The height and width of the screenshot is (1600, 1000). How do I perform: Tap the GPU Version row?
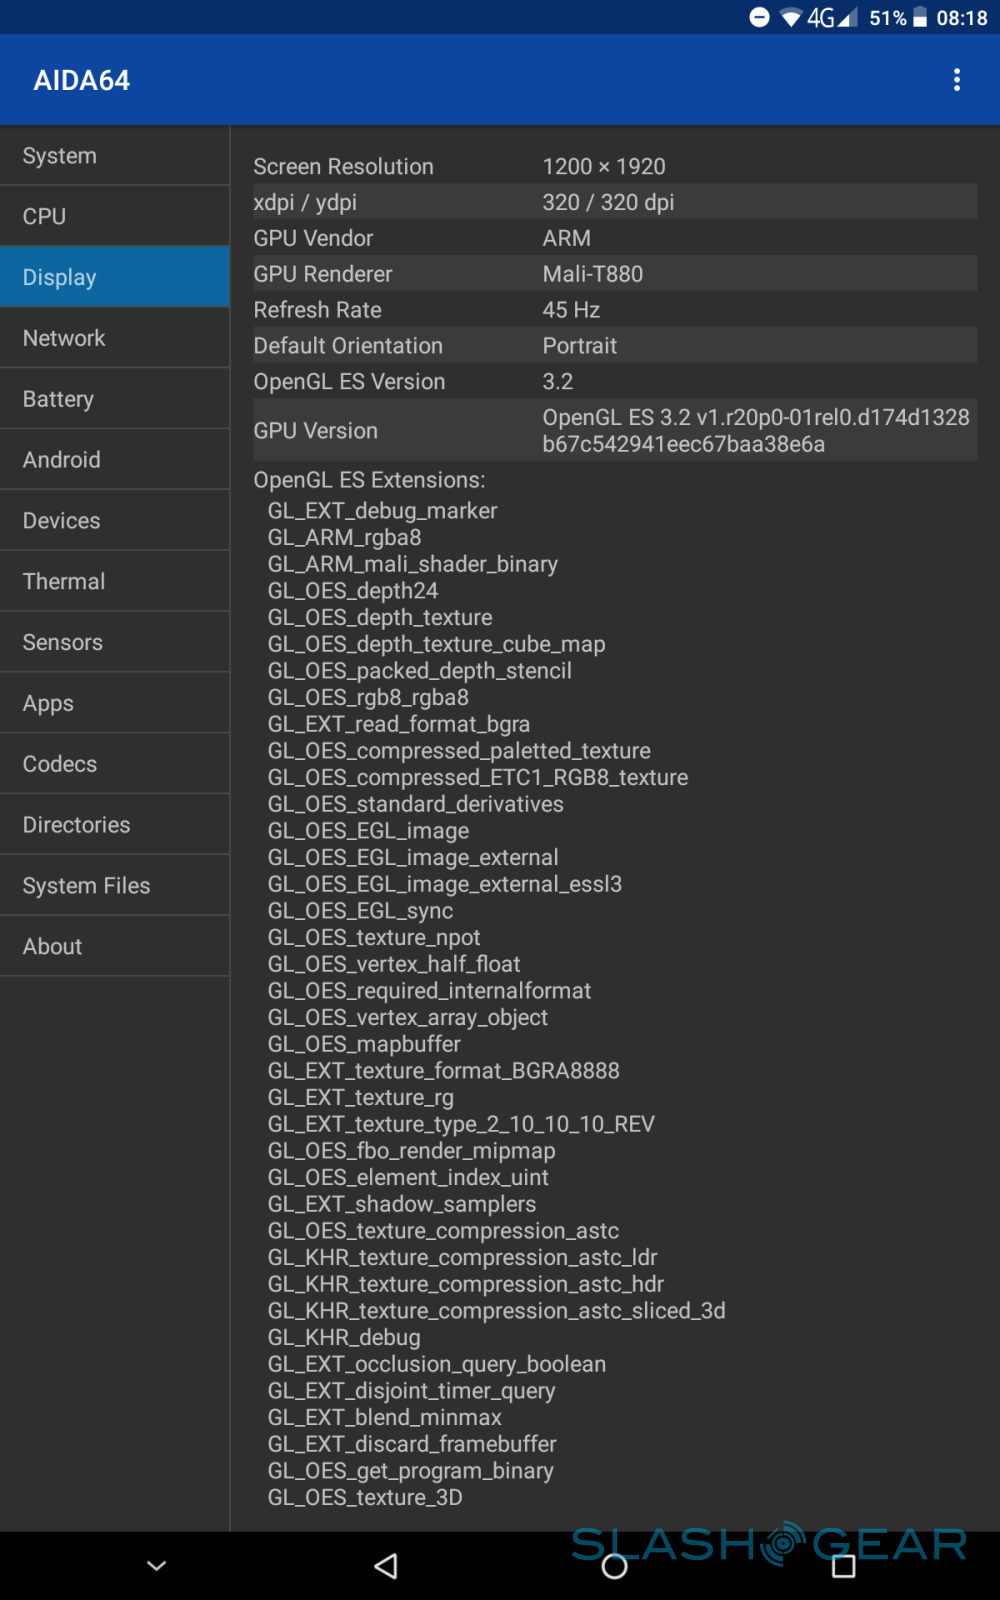pos(614,431)
